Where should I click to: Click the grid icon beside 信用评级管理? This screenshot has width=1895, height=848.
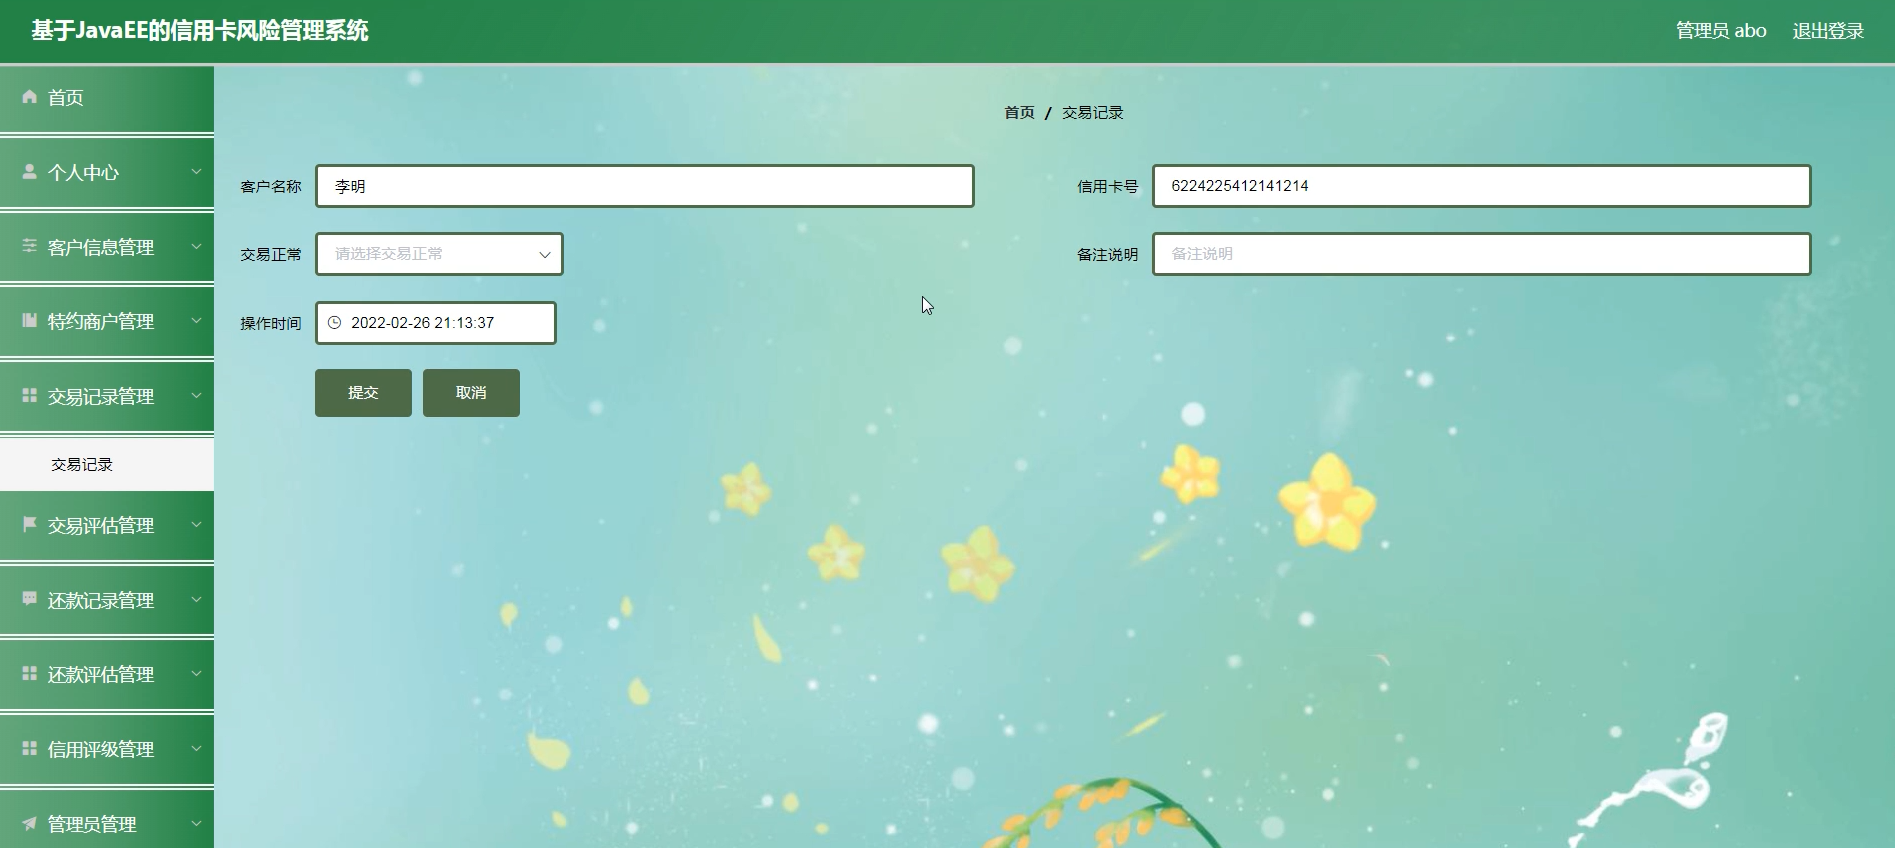click(29, 748)
